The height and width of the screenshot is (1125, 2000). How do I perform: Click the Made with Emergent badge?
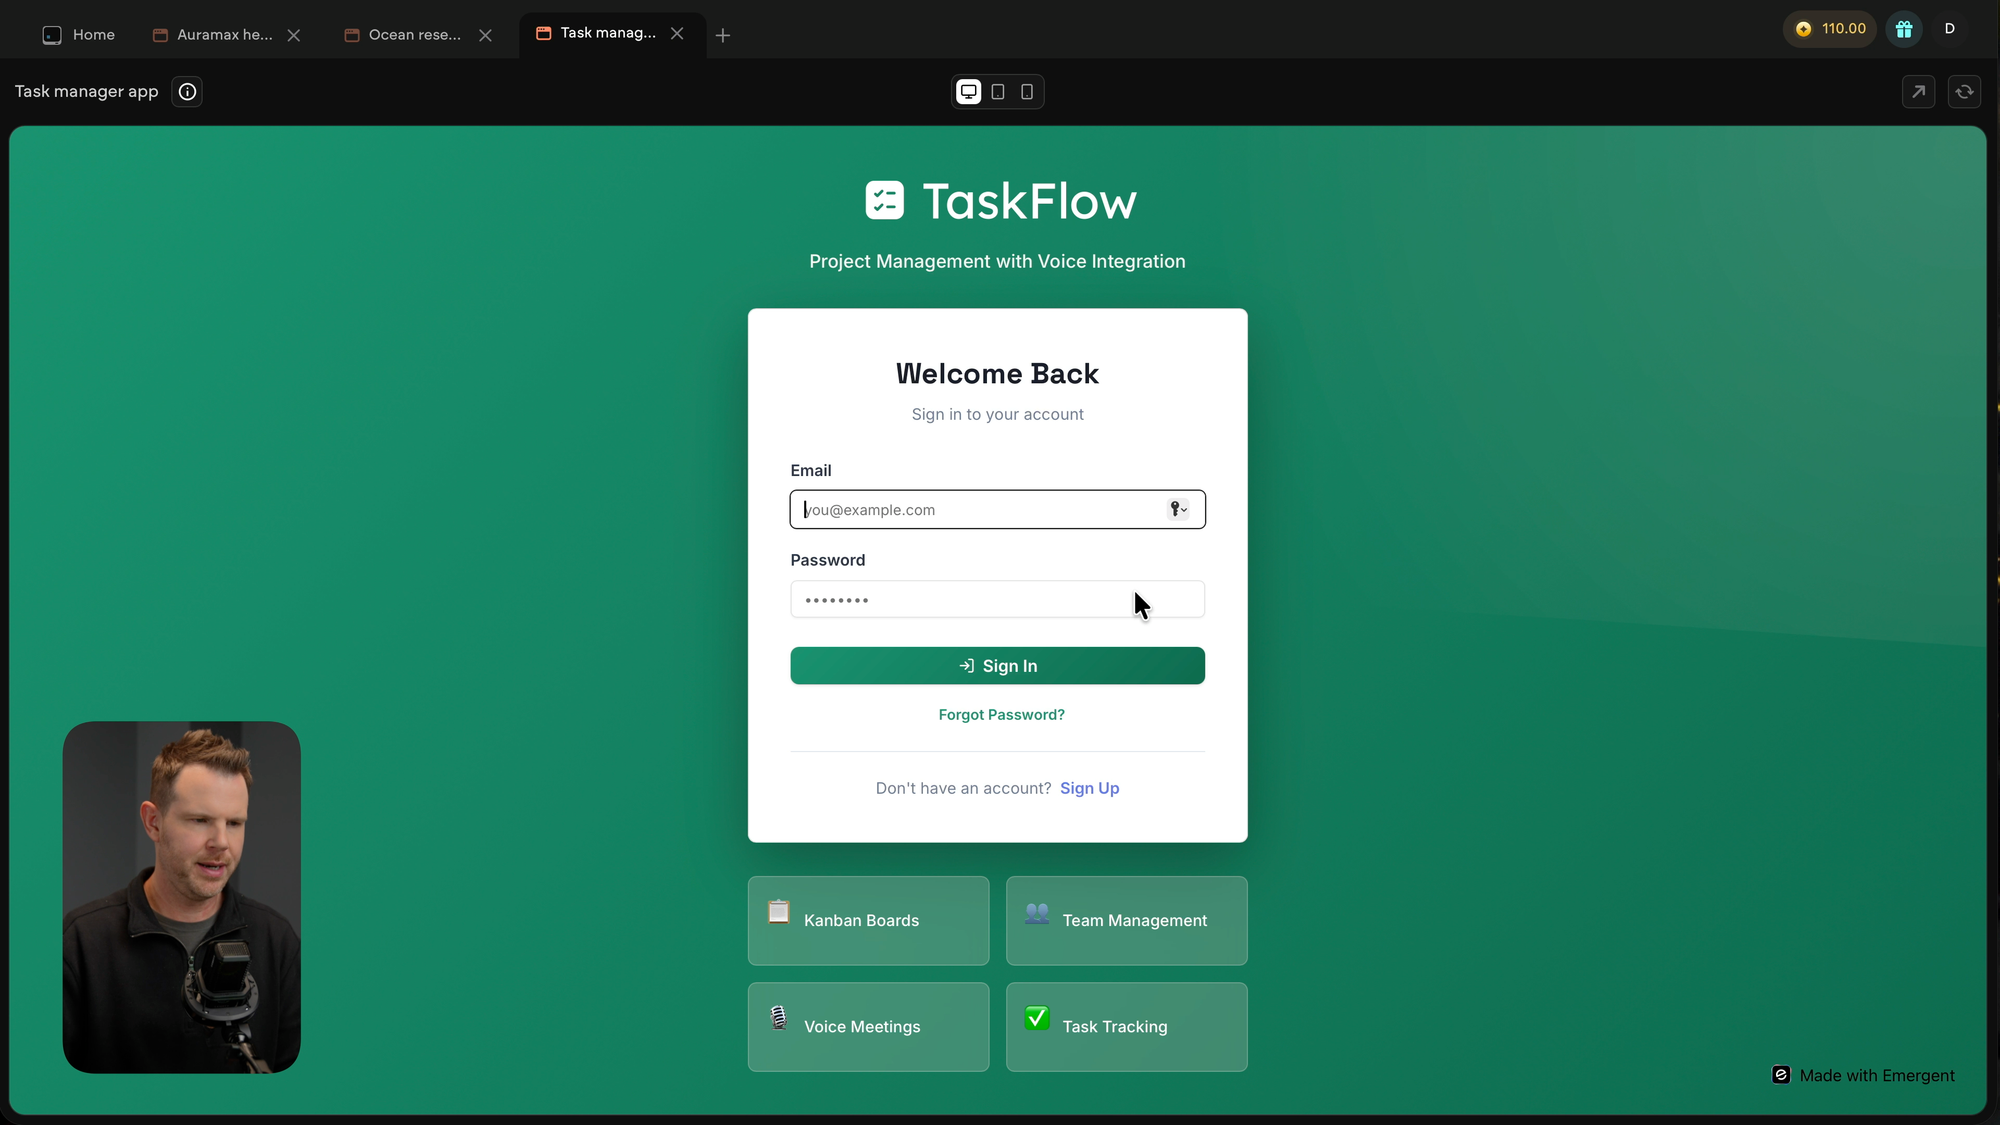coord(1863,1076)
